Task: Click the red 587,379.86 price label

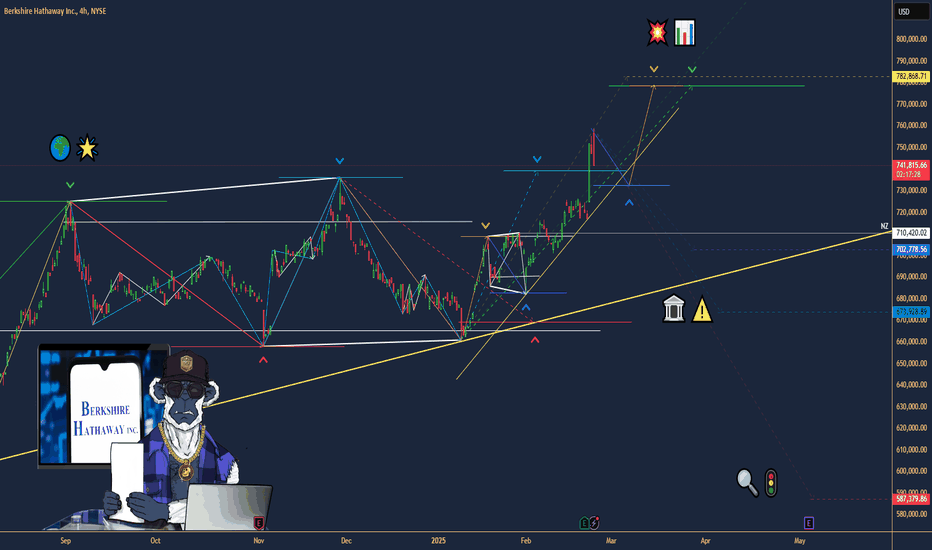Action: click(911, 499)
